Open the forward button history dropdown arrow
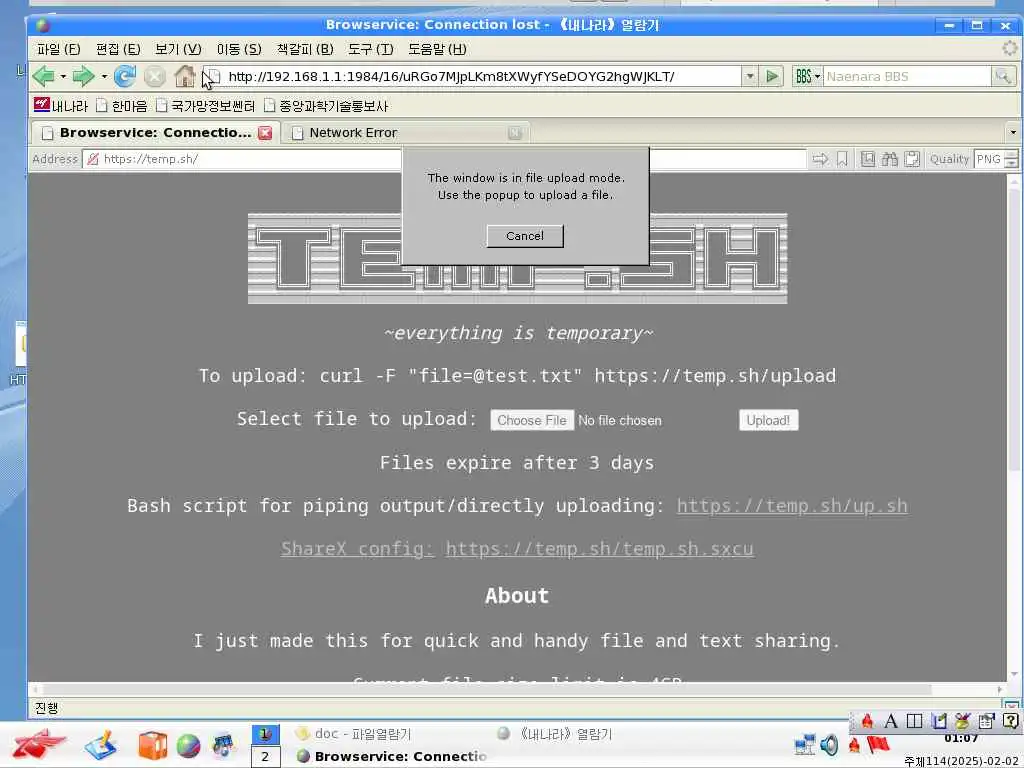 click(104, 76)
